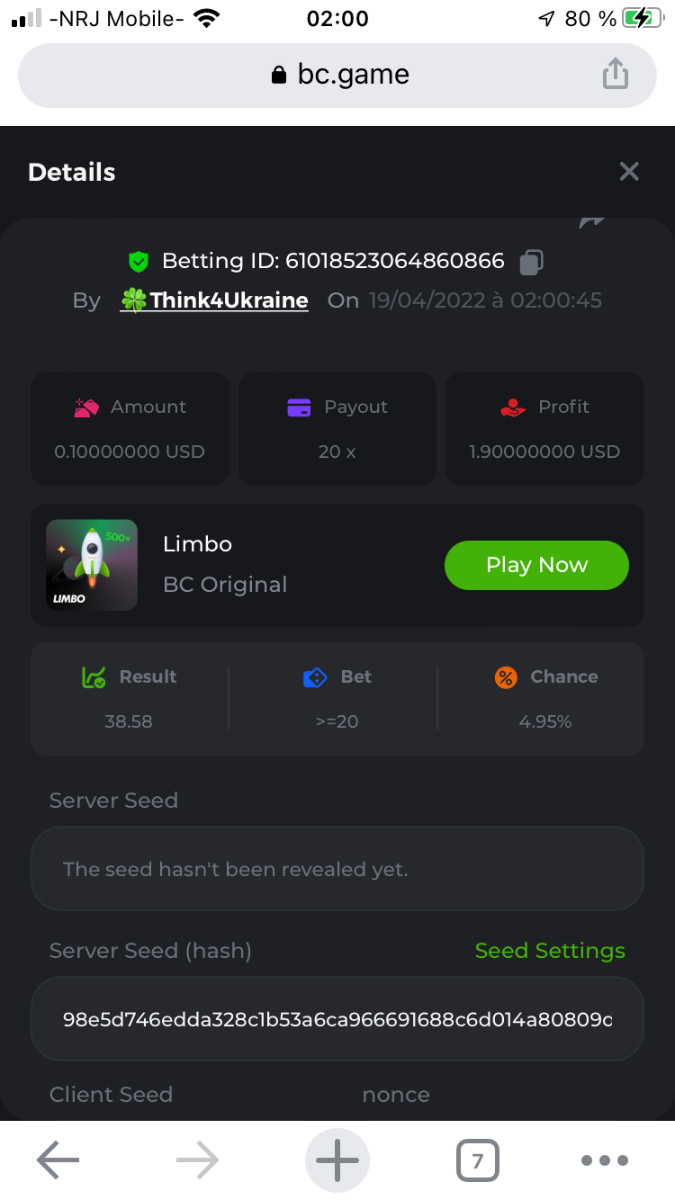
Task: Tap the unrevealed Server Seed field
Action: [337, 869]
